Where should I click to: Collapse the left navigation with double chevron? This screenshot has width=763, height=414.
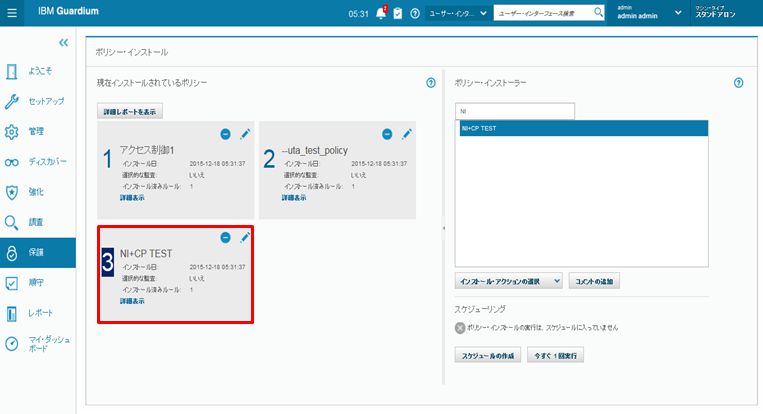(x=64, y=43)
